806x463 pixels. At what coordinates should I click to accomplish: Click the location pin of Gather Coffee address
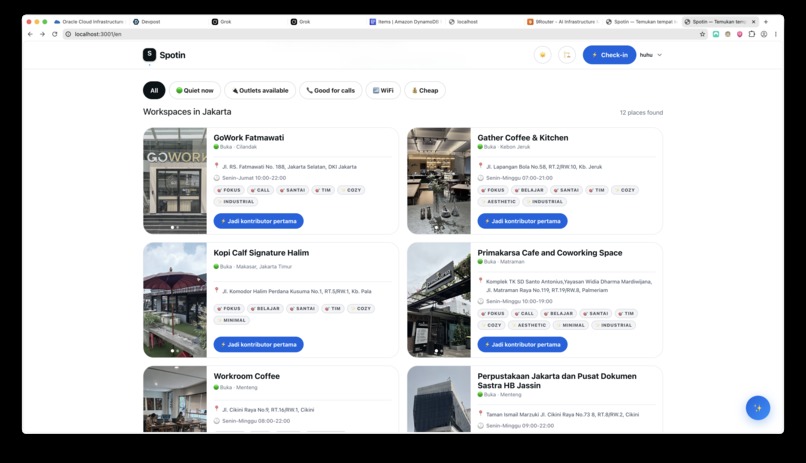pos(481,166)
